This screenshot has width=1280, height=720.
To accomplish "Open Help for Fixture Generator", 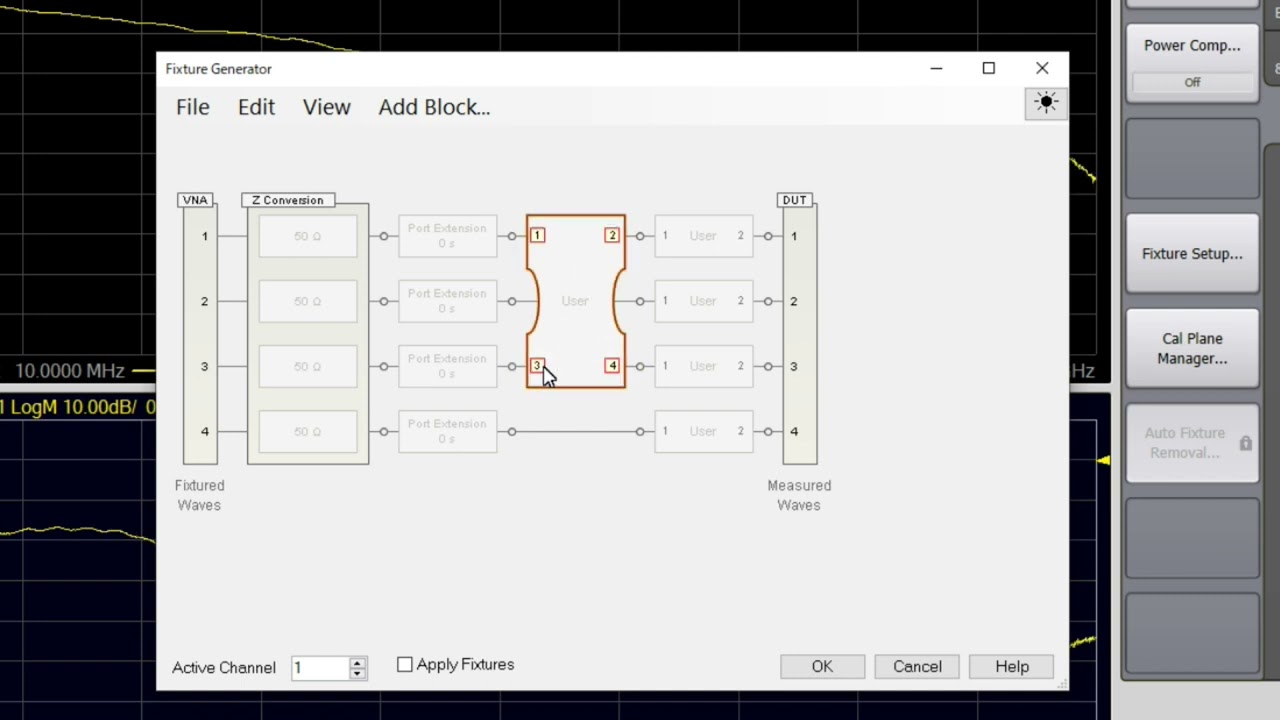I will pyautogui.click(x=1012, y=667).
